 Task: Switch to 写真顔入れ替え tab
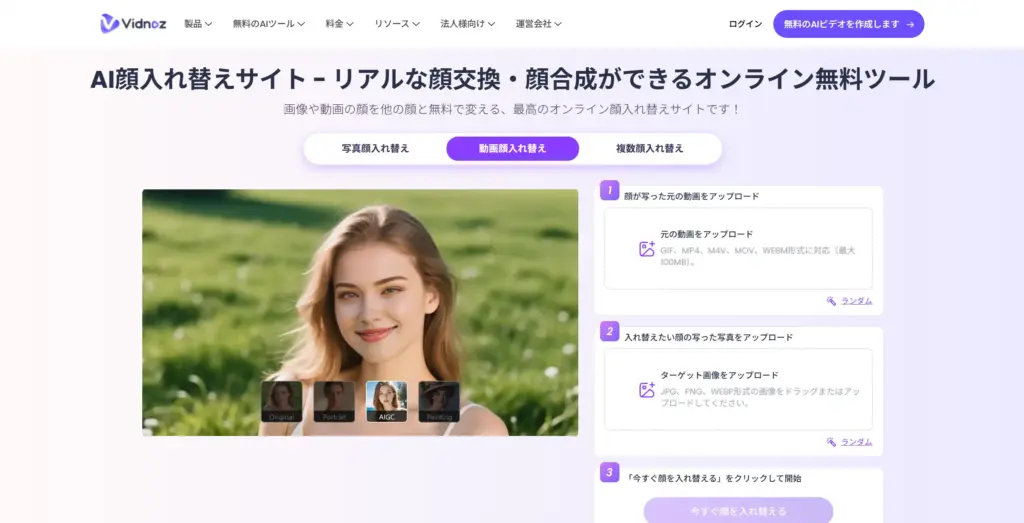point(376,148)
